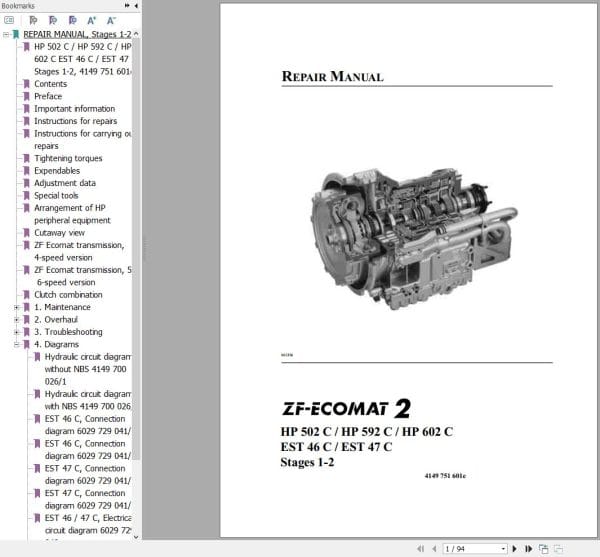The width and height of the screenshot is (600, 557).
Task: Click the greyed view icon at far right of status bar
Action: [558, 549]
